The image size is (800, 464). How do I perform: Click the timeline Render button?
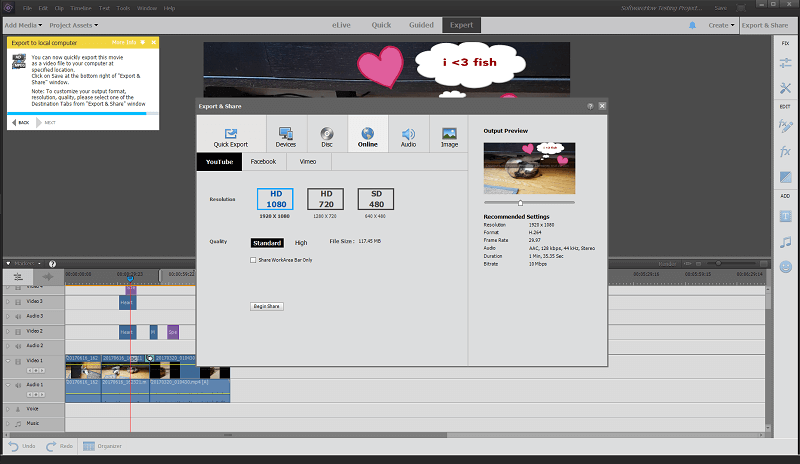pos(667,264)
